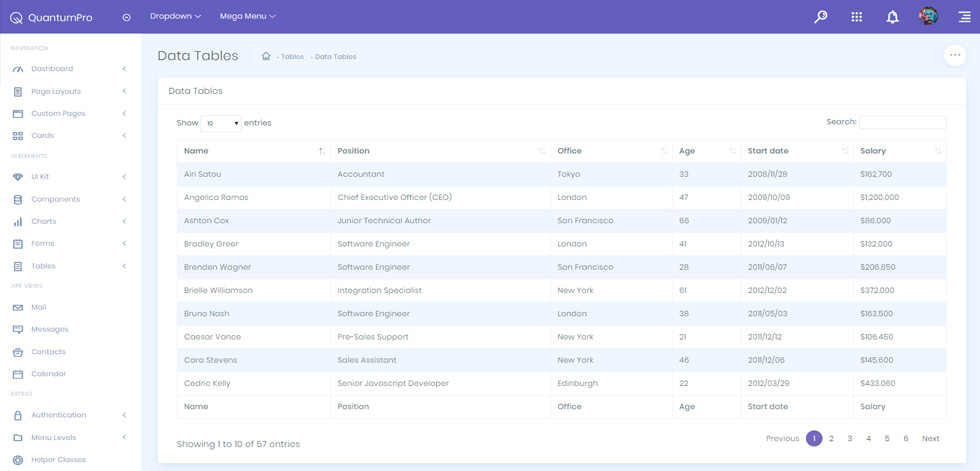Click the Brielle Williamson name cell
Image resolution: width=980 pixels, height=471 pixels.
tap(254, 290)
